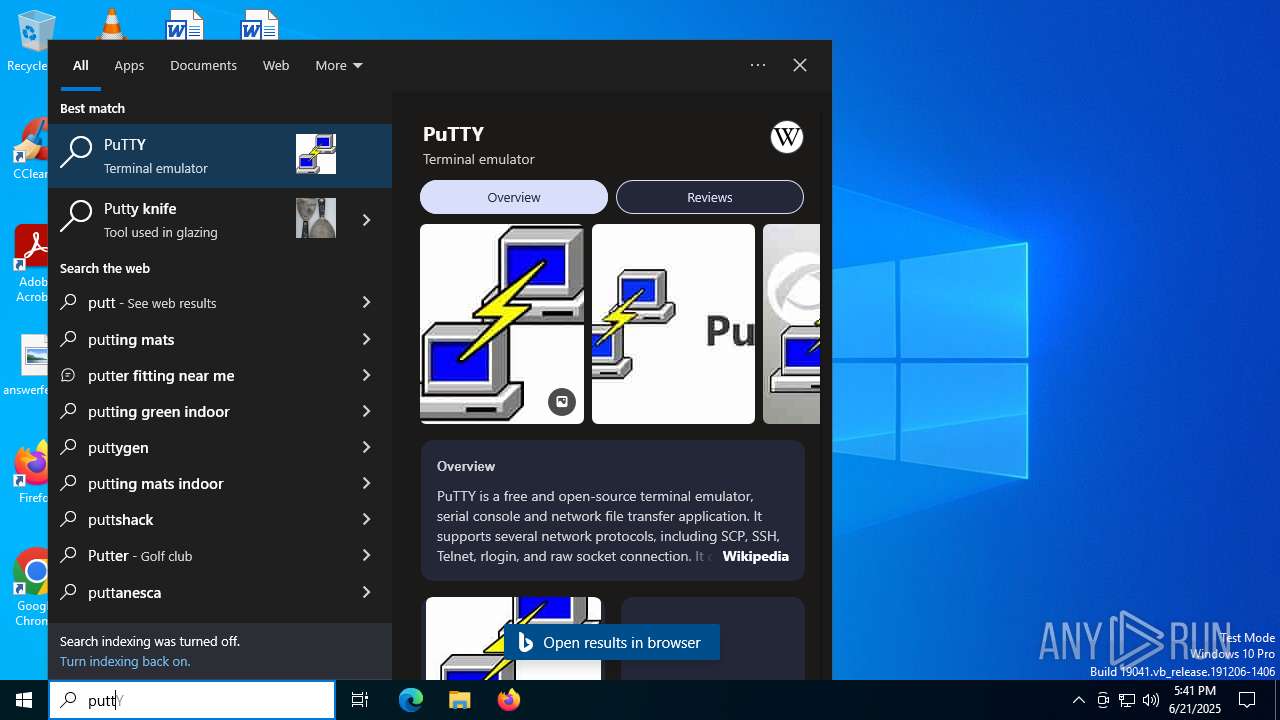Image resolution: width=1280 pixels, height=720 pixels.
Task: Expand the 'putter fitting near me' arrow
Action: point(366,375)
